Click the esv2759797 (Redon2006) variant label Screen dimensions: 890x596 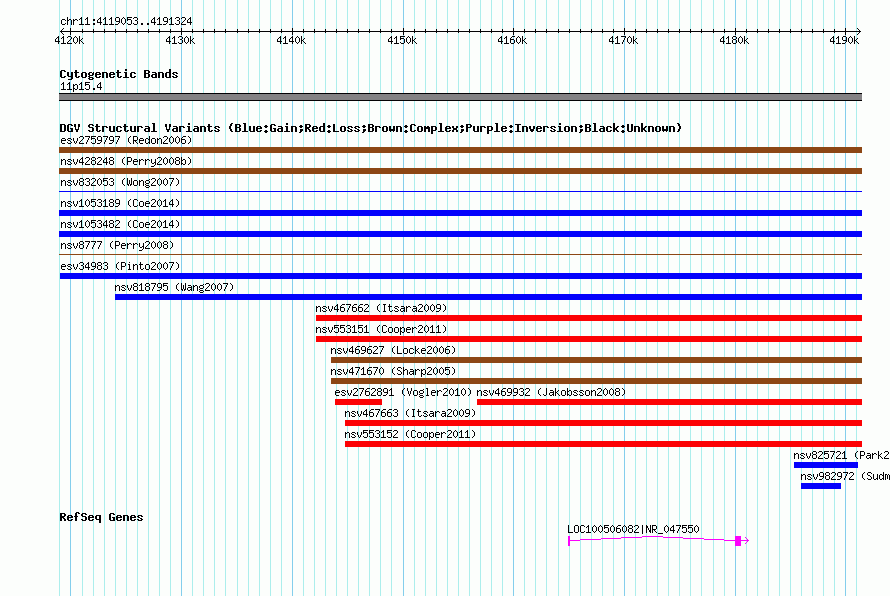tap(126, 140)
